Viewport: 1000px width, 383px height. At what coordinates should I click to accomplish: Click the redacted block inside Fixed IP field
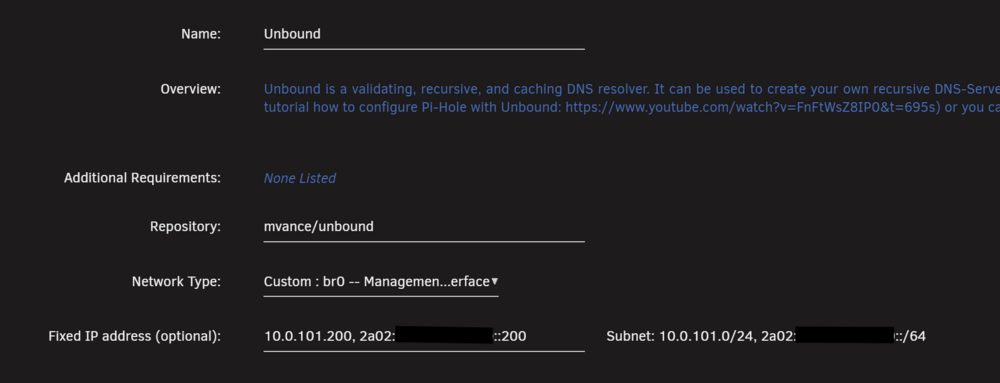pyautogui.click(x=445, y=335)
